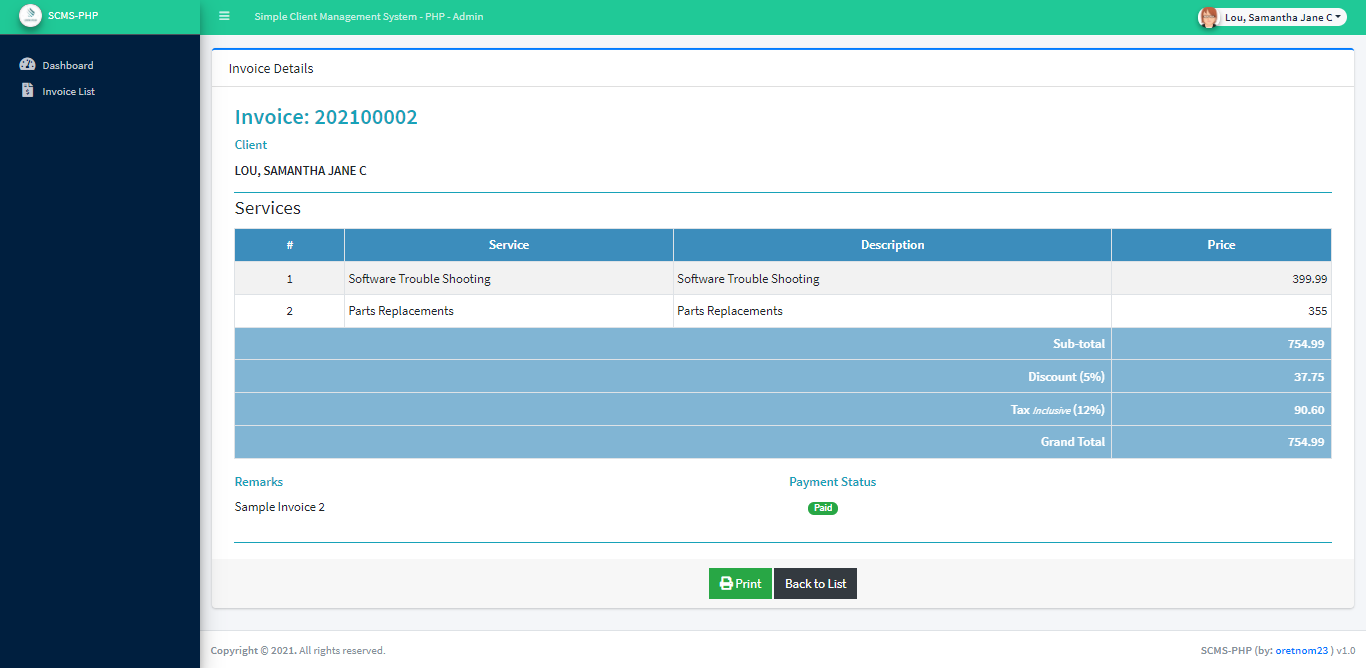Click the Paid status badge
This screenshot has height=668, width=1366.
[x=823, y=508]
